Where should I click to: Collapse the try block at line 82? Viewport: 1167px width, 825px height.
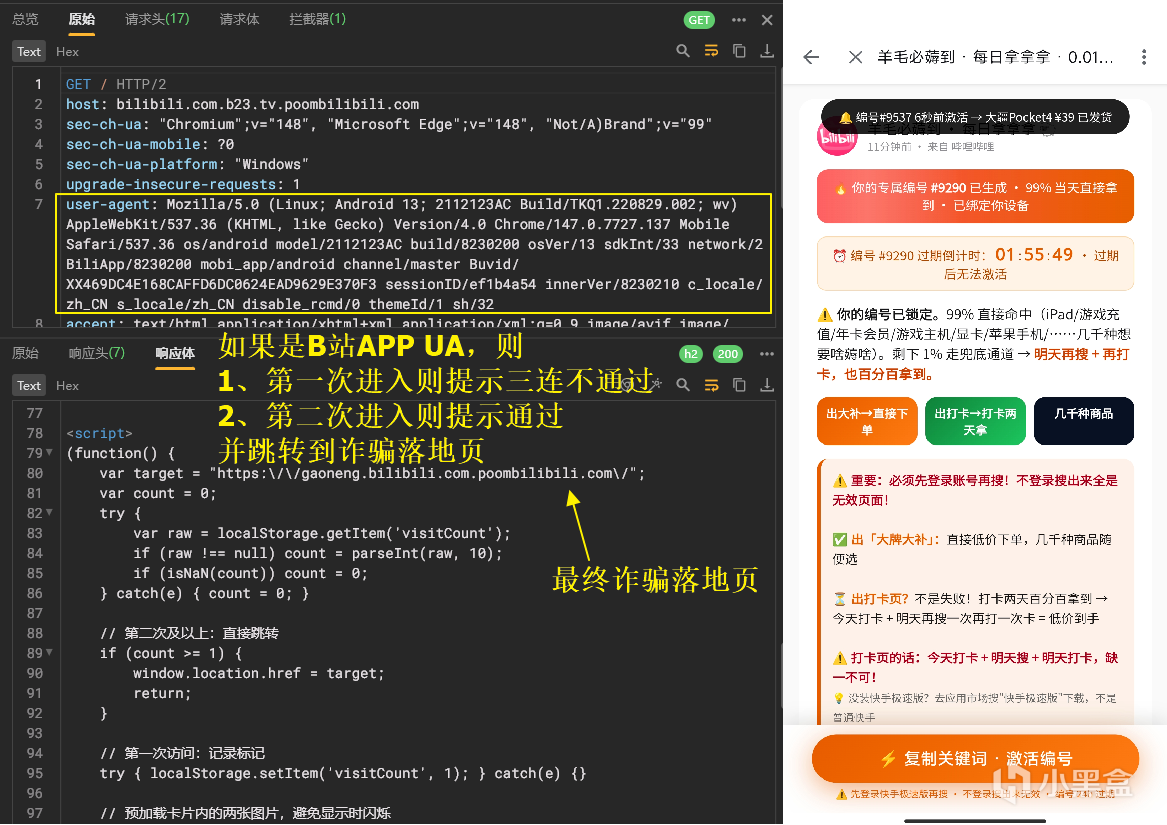[x=49, y=513]
